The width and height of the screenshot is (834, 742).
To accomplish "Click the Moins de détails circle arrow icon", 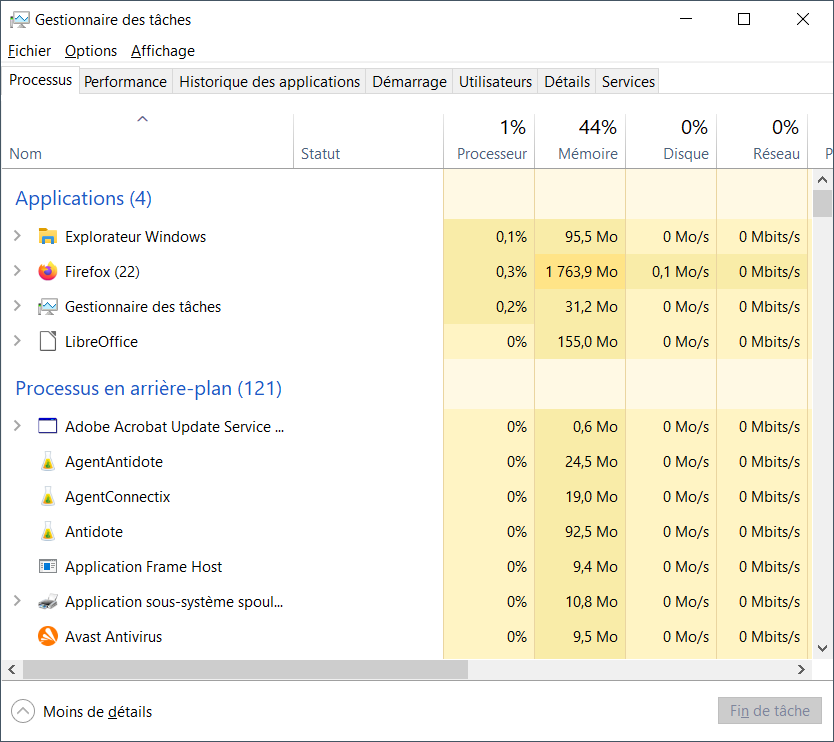I will (23, 711).
